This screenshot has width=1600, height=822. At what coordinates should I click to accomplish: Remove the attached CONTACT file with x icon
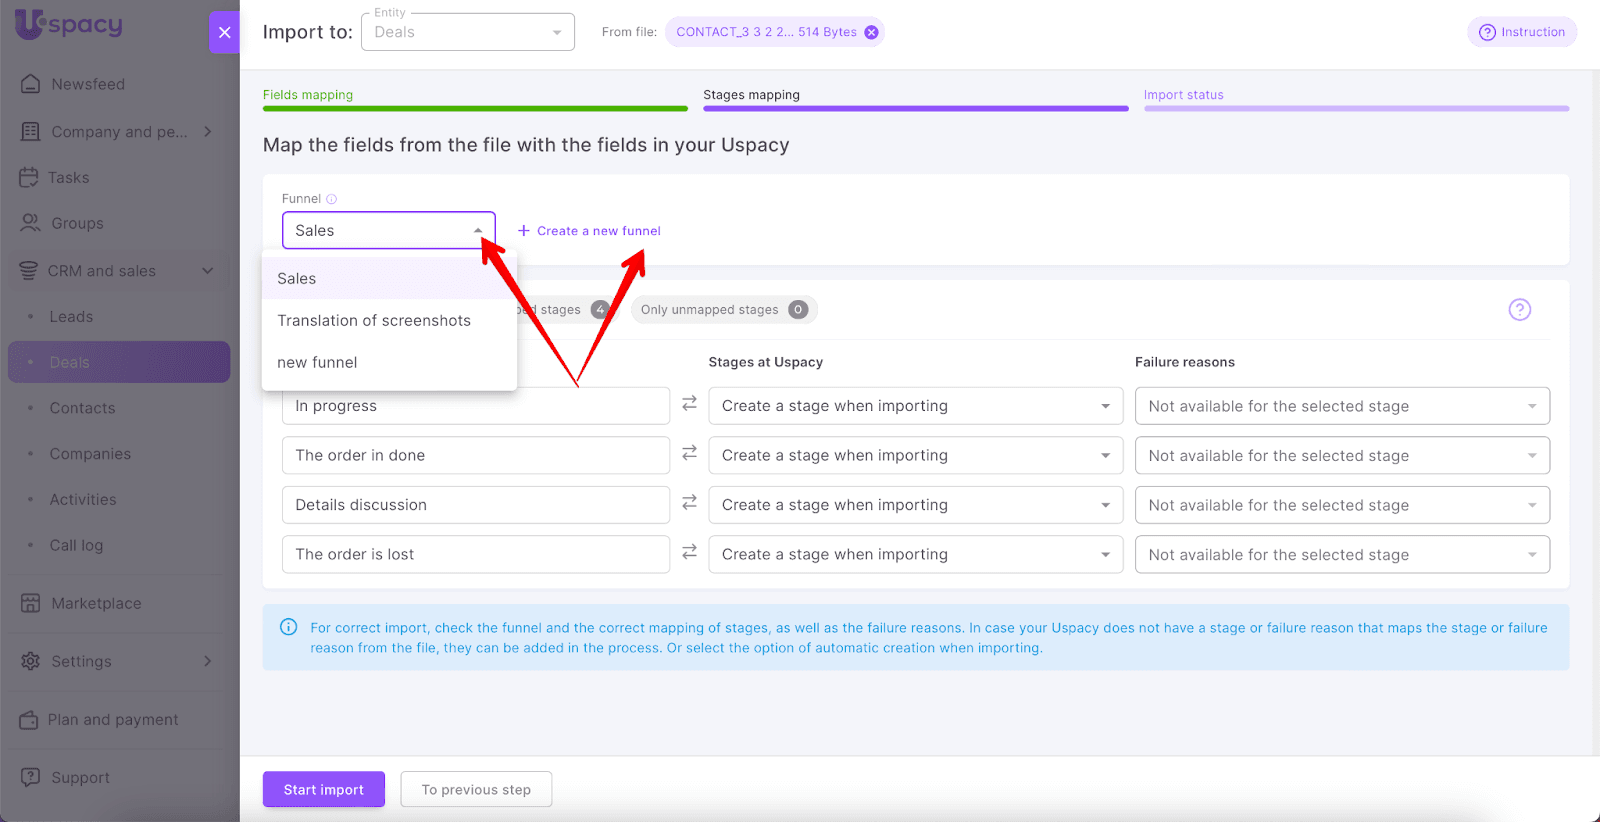[x=871, y=32]
